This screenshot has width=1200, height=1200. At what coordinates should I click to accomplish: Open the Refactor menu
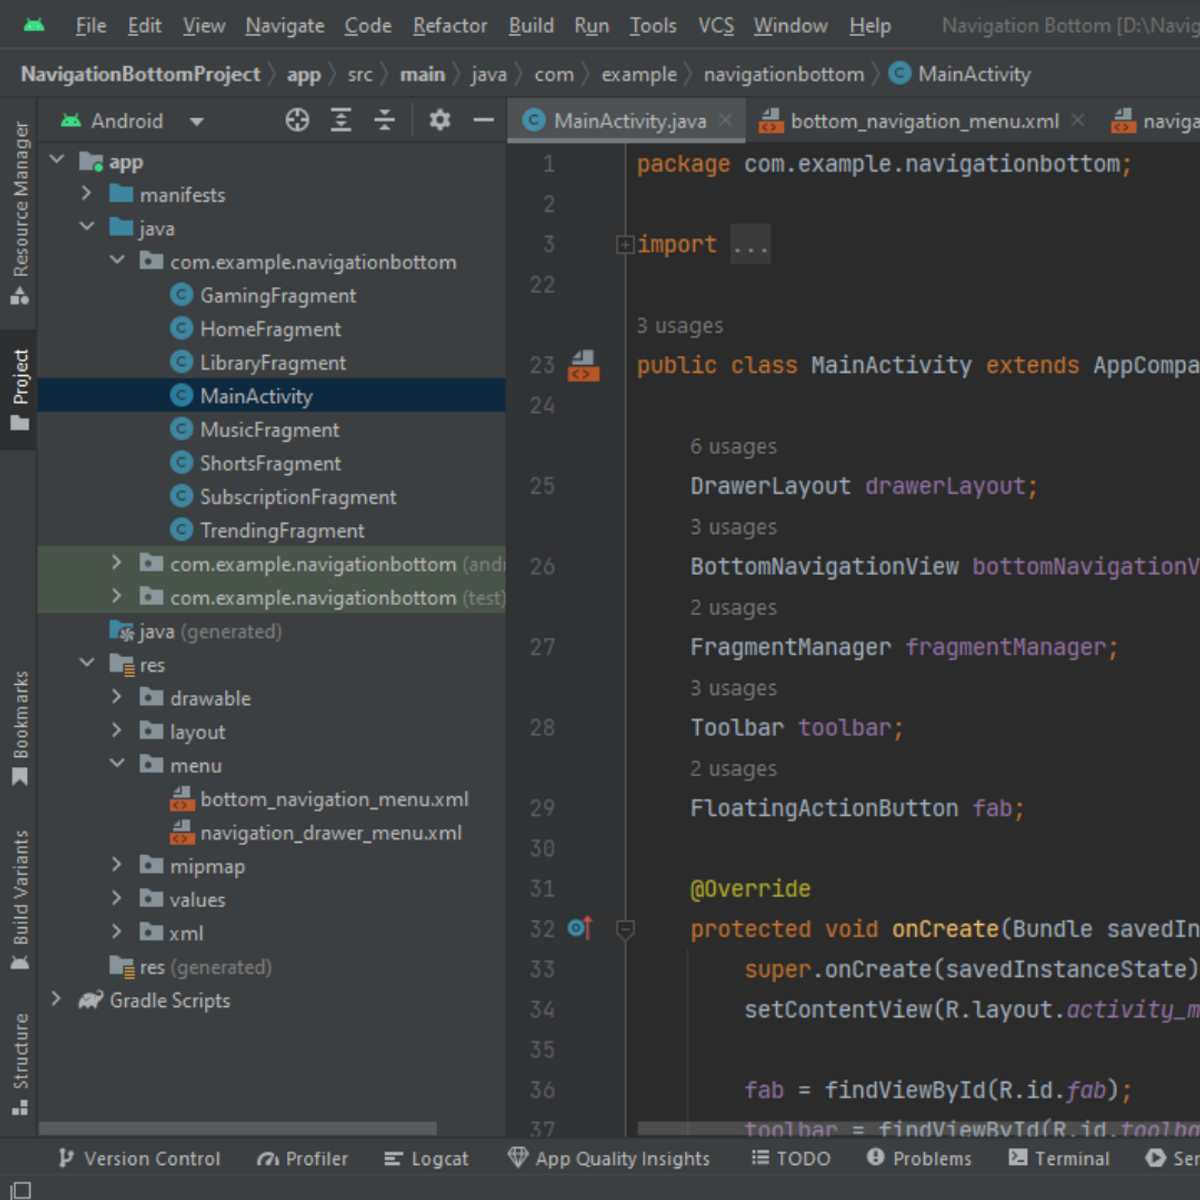[449, 26]
